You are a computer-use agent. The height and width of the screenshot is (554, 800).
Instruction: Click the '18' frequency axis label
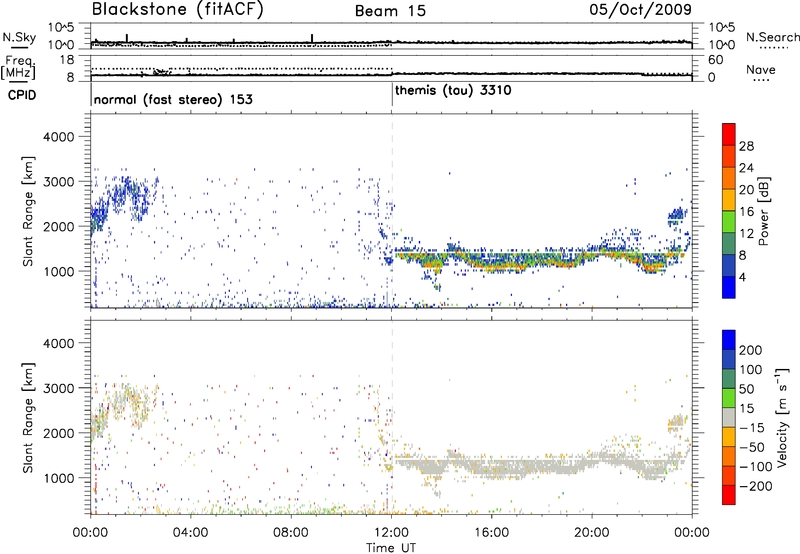[67, 60]
